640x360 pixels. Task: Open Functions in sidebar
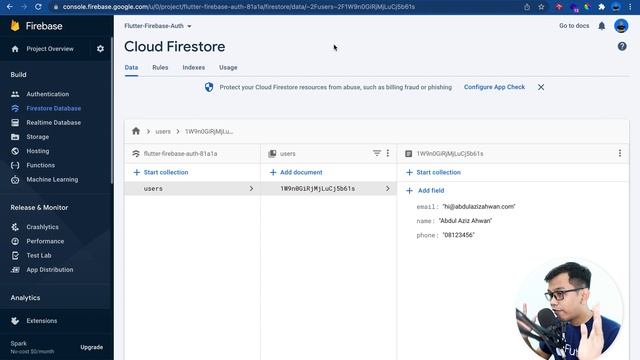(40, 165)
